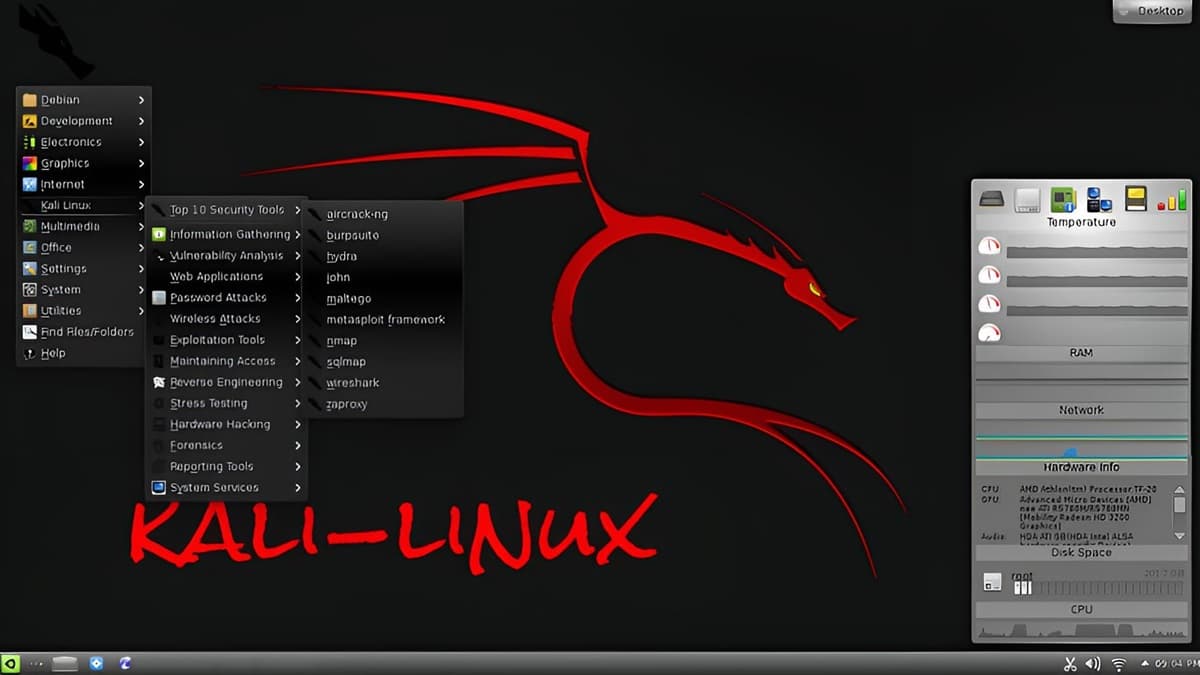Toggle the Disk Space section header
This screenshot has width=1200, height=675.
(x=1081, y=552)
